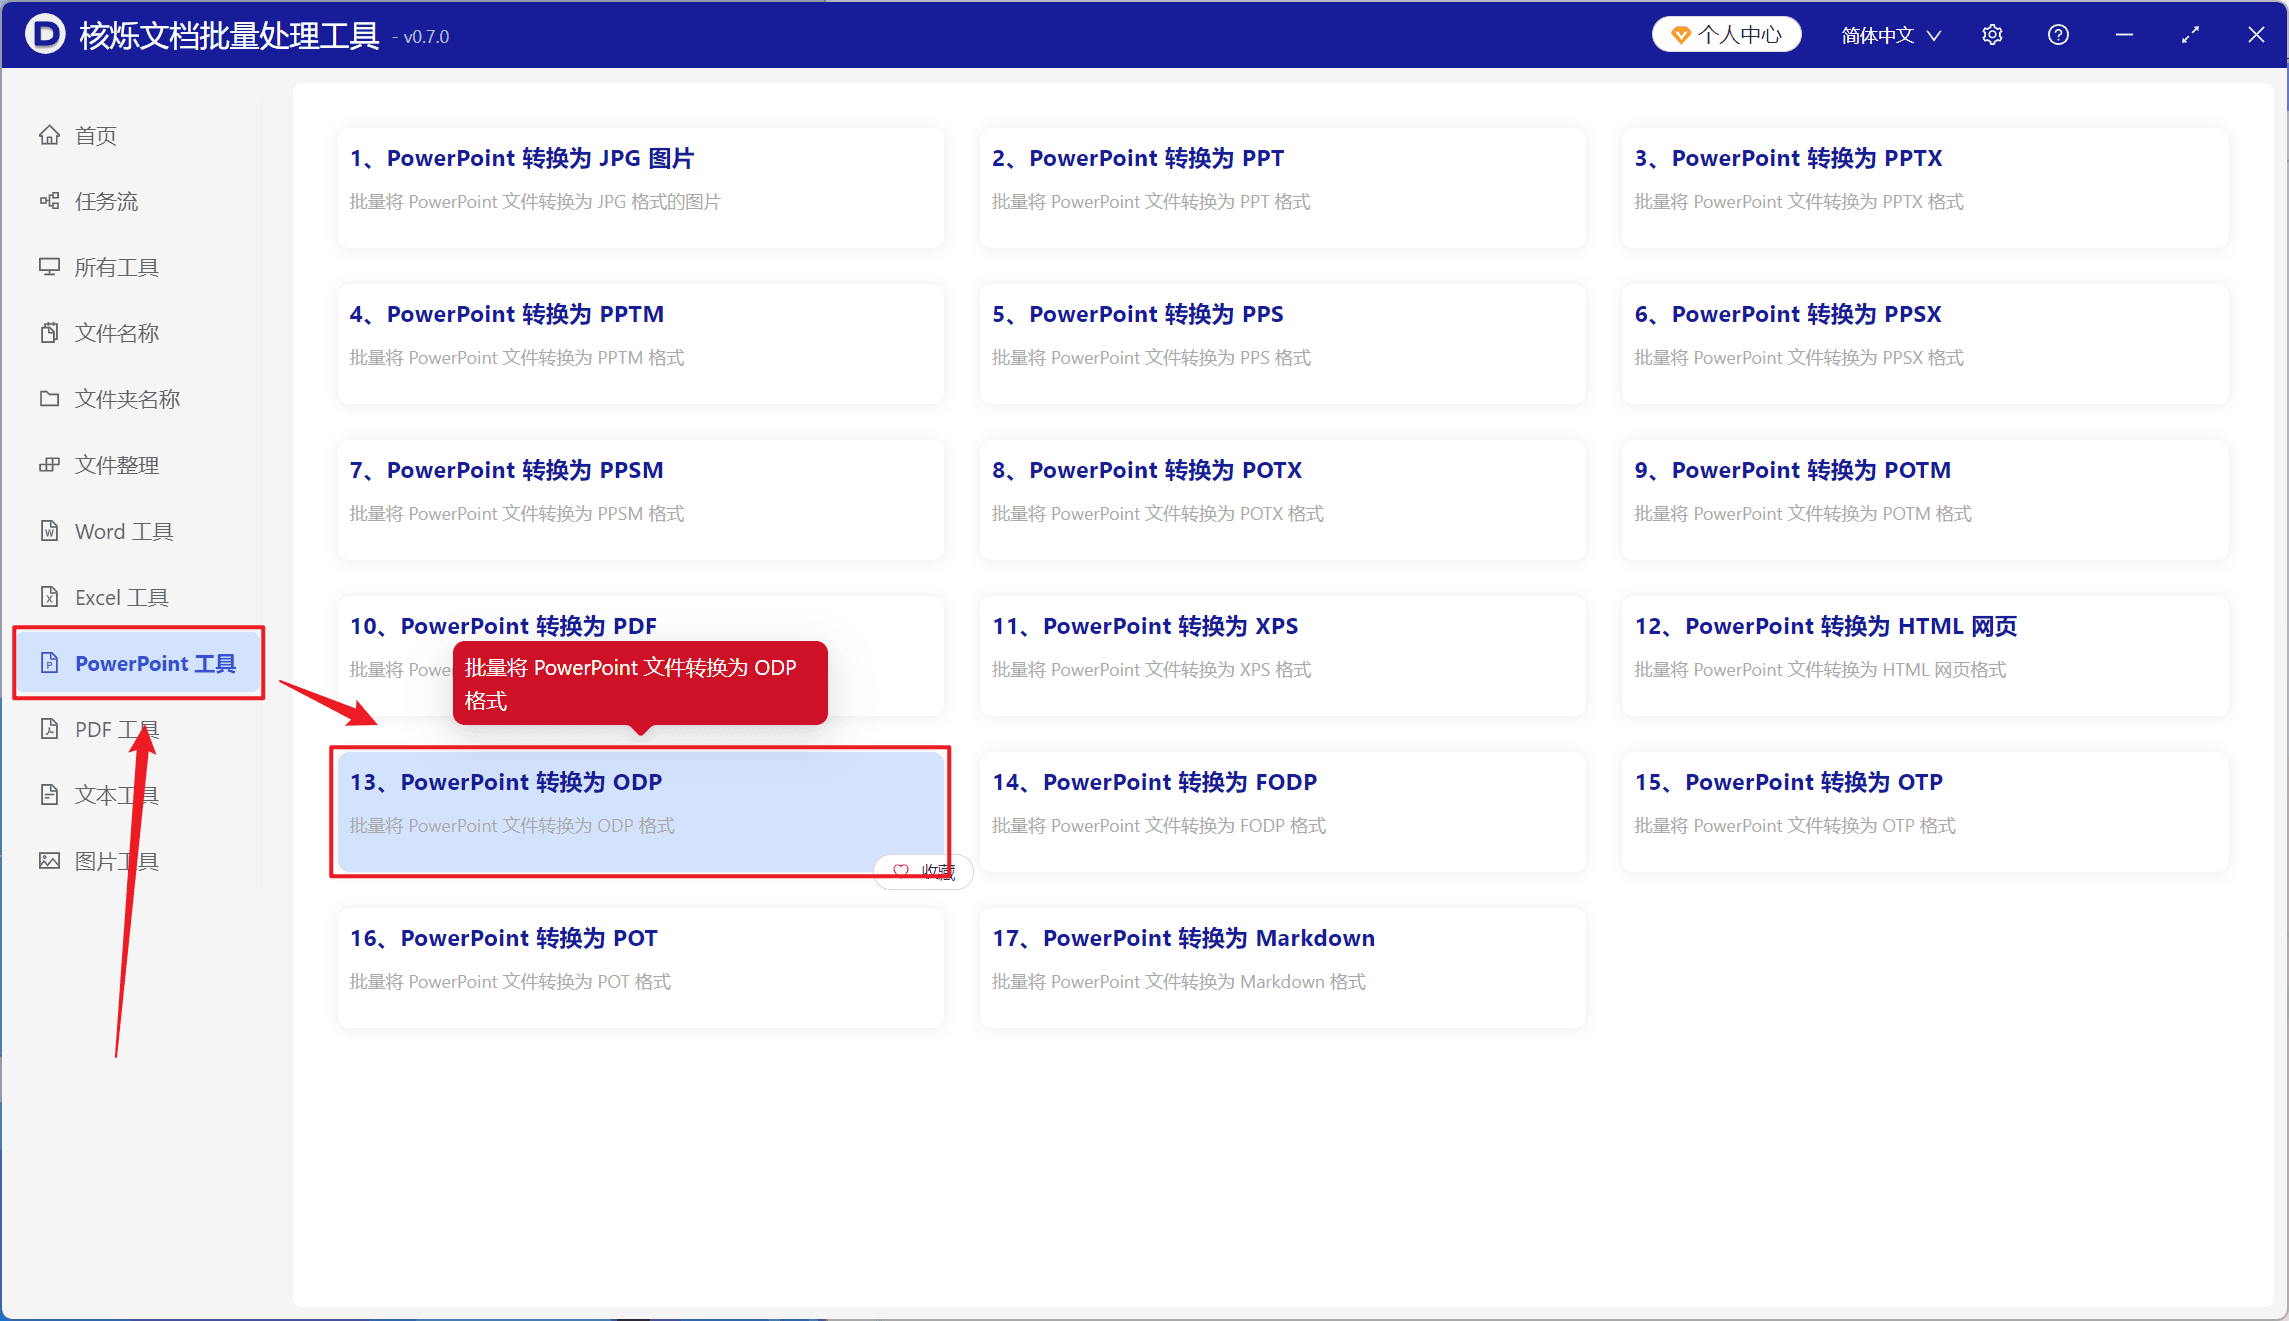Open 个人中心 personal center button
2289x1321 pixels.
(1727, 35)
